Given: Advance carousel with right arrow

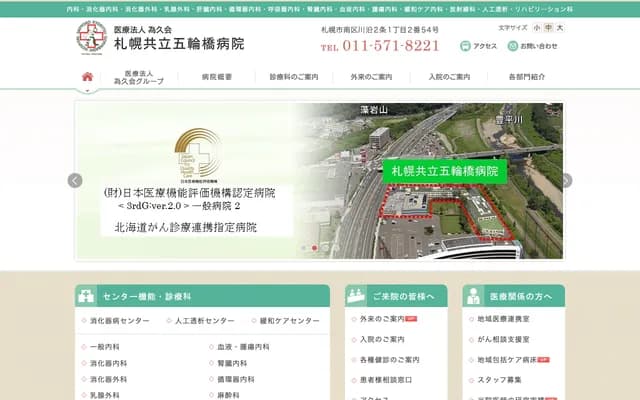Looking at the screenshot, I should click(565, 181).
